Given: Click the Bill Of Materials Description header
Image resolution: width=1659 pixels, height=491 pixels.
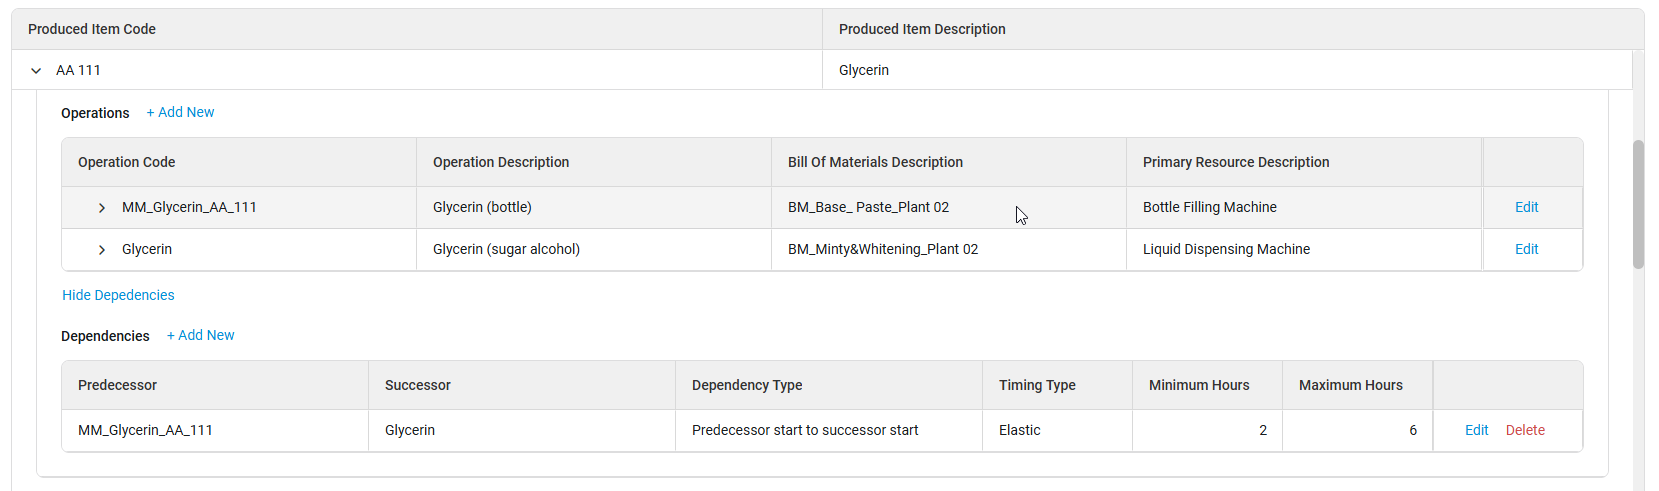Looking at the screenshot, I should [x=875, y=163].
